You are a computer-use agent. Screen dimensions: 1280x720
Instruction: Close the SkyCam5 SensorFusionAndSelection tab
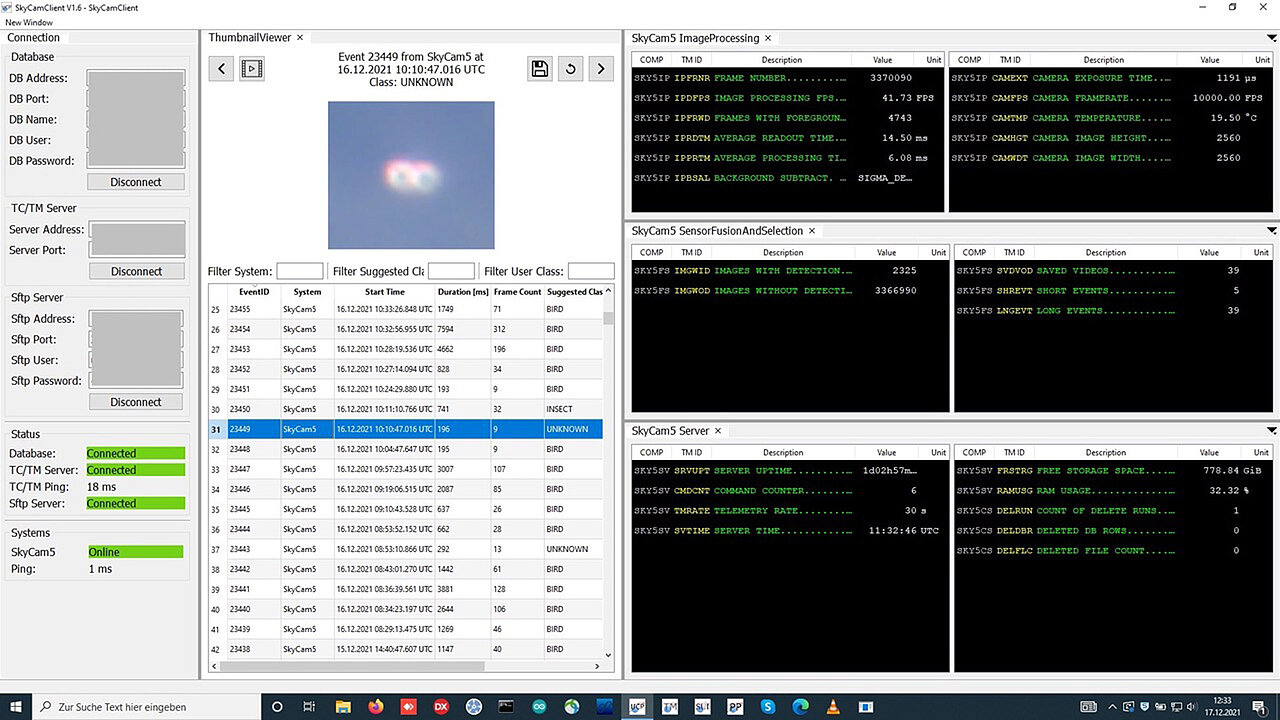812,231
